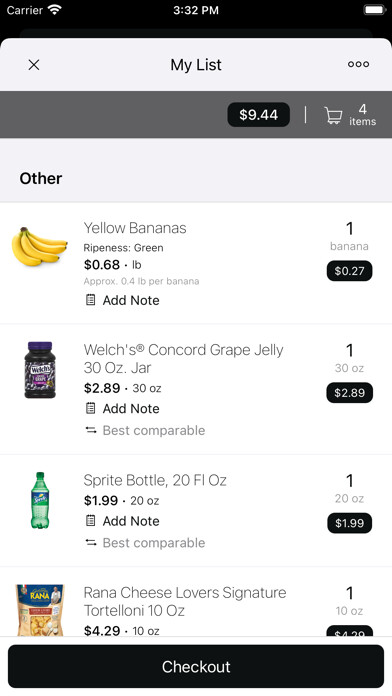
Task: Tap the $9.44 total price badge
Action: click(258, 115)
